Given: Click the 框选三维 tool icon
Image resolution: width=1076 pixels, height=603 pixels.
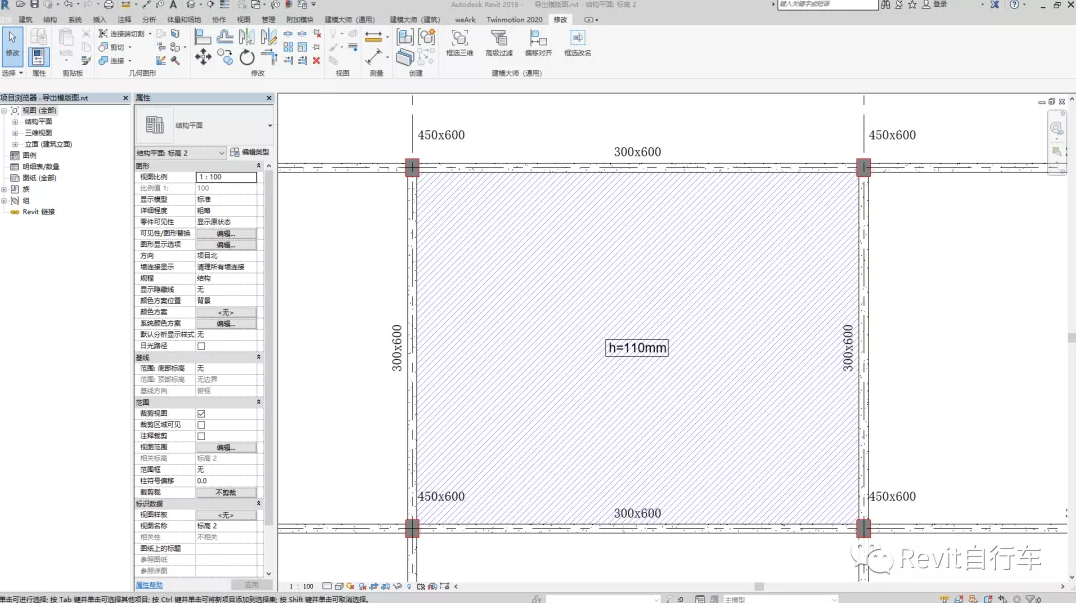Looking at the screenshot, I should [x=459, y=41].
